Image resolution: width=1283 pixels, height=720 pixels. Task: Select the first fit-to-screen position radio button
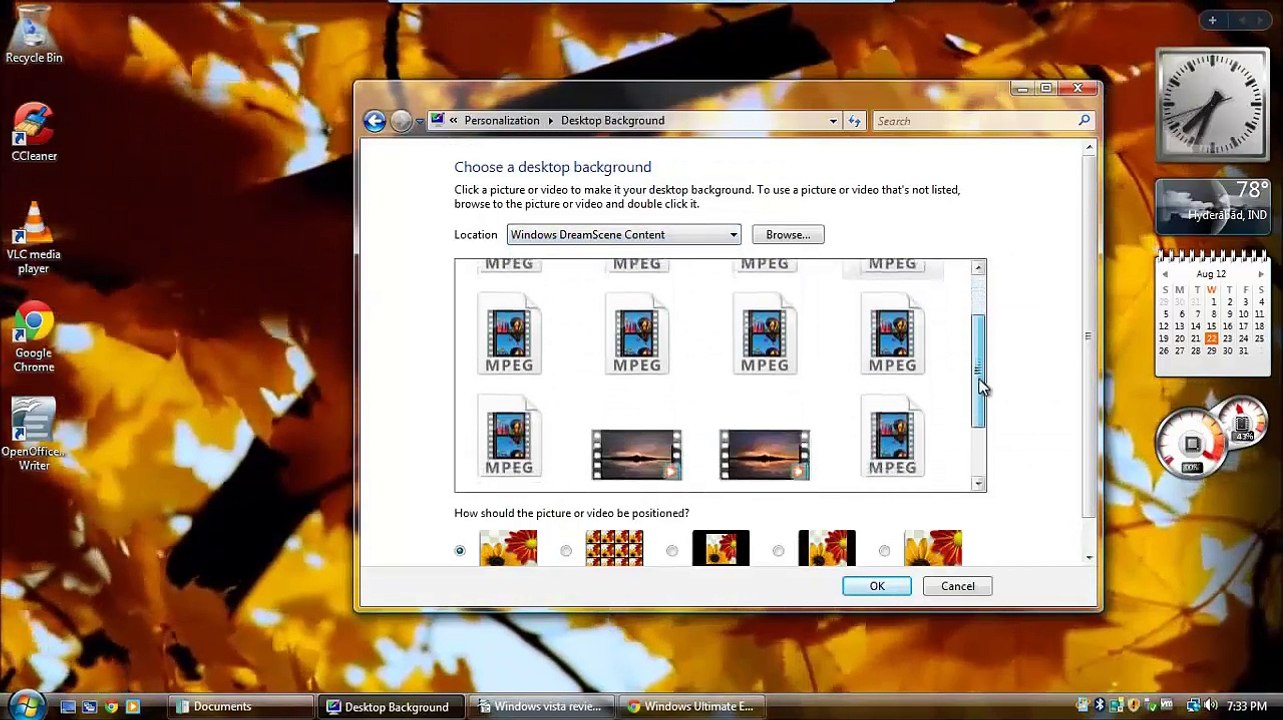tap(460, 551)
